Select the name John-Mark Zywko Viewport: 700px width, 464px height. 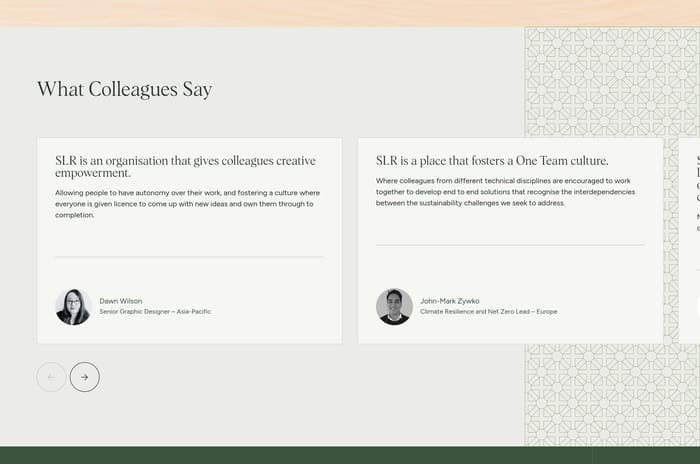451,300
